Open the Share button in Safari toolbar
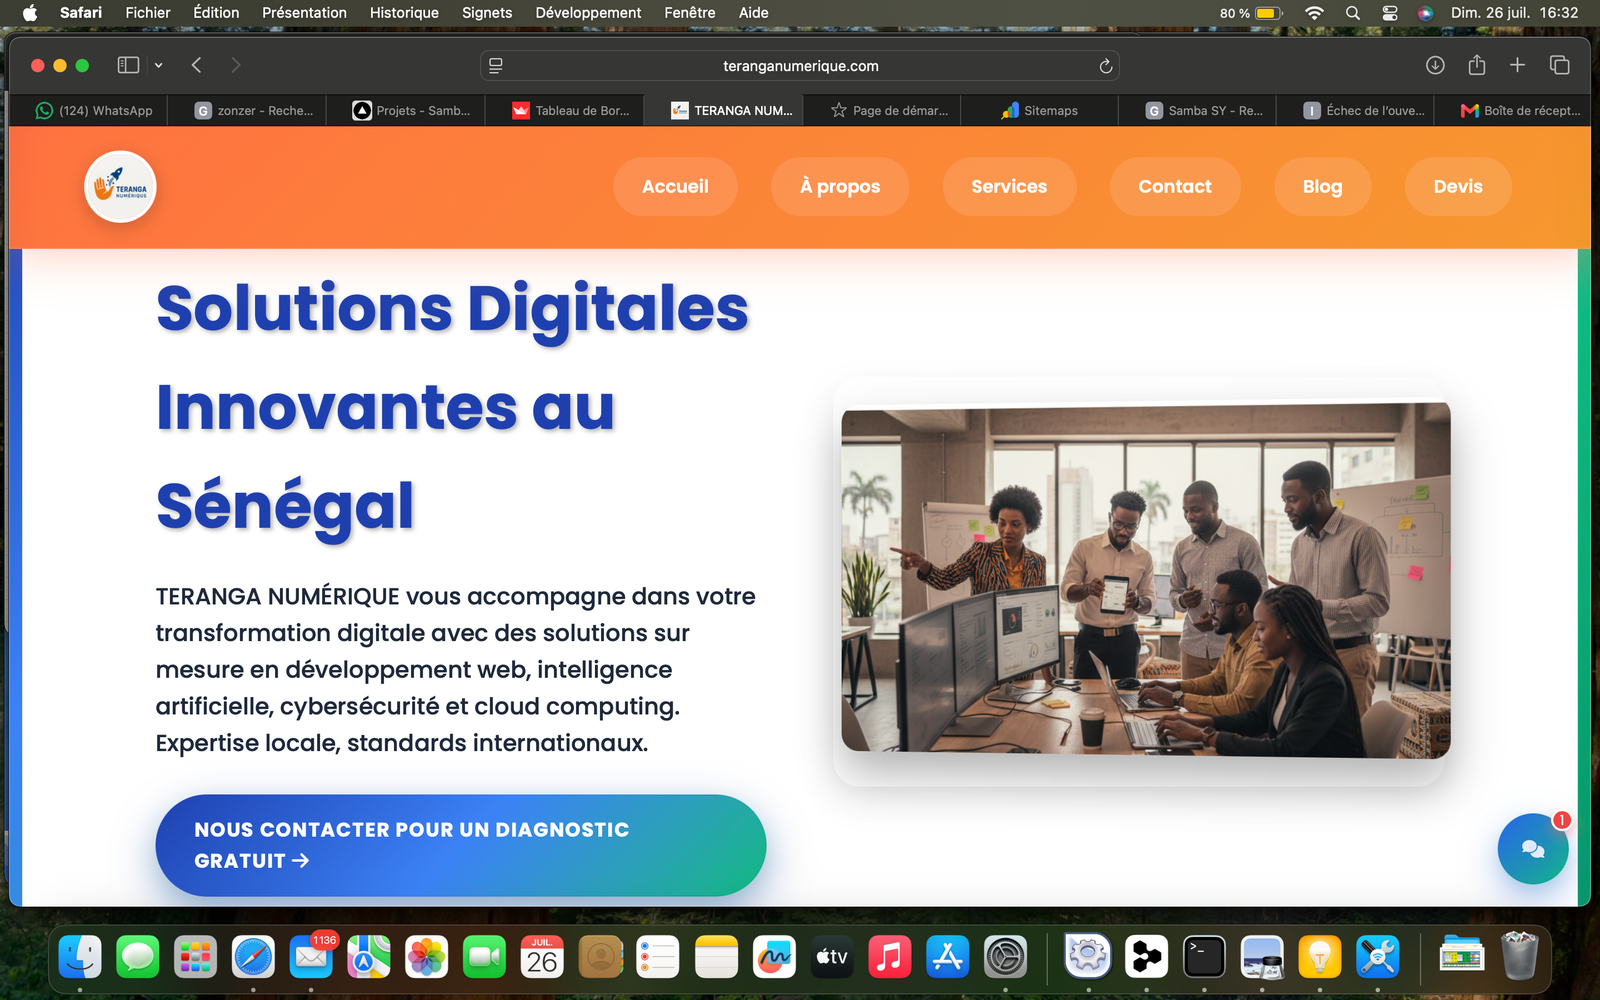 tap(1477, 65)
